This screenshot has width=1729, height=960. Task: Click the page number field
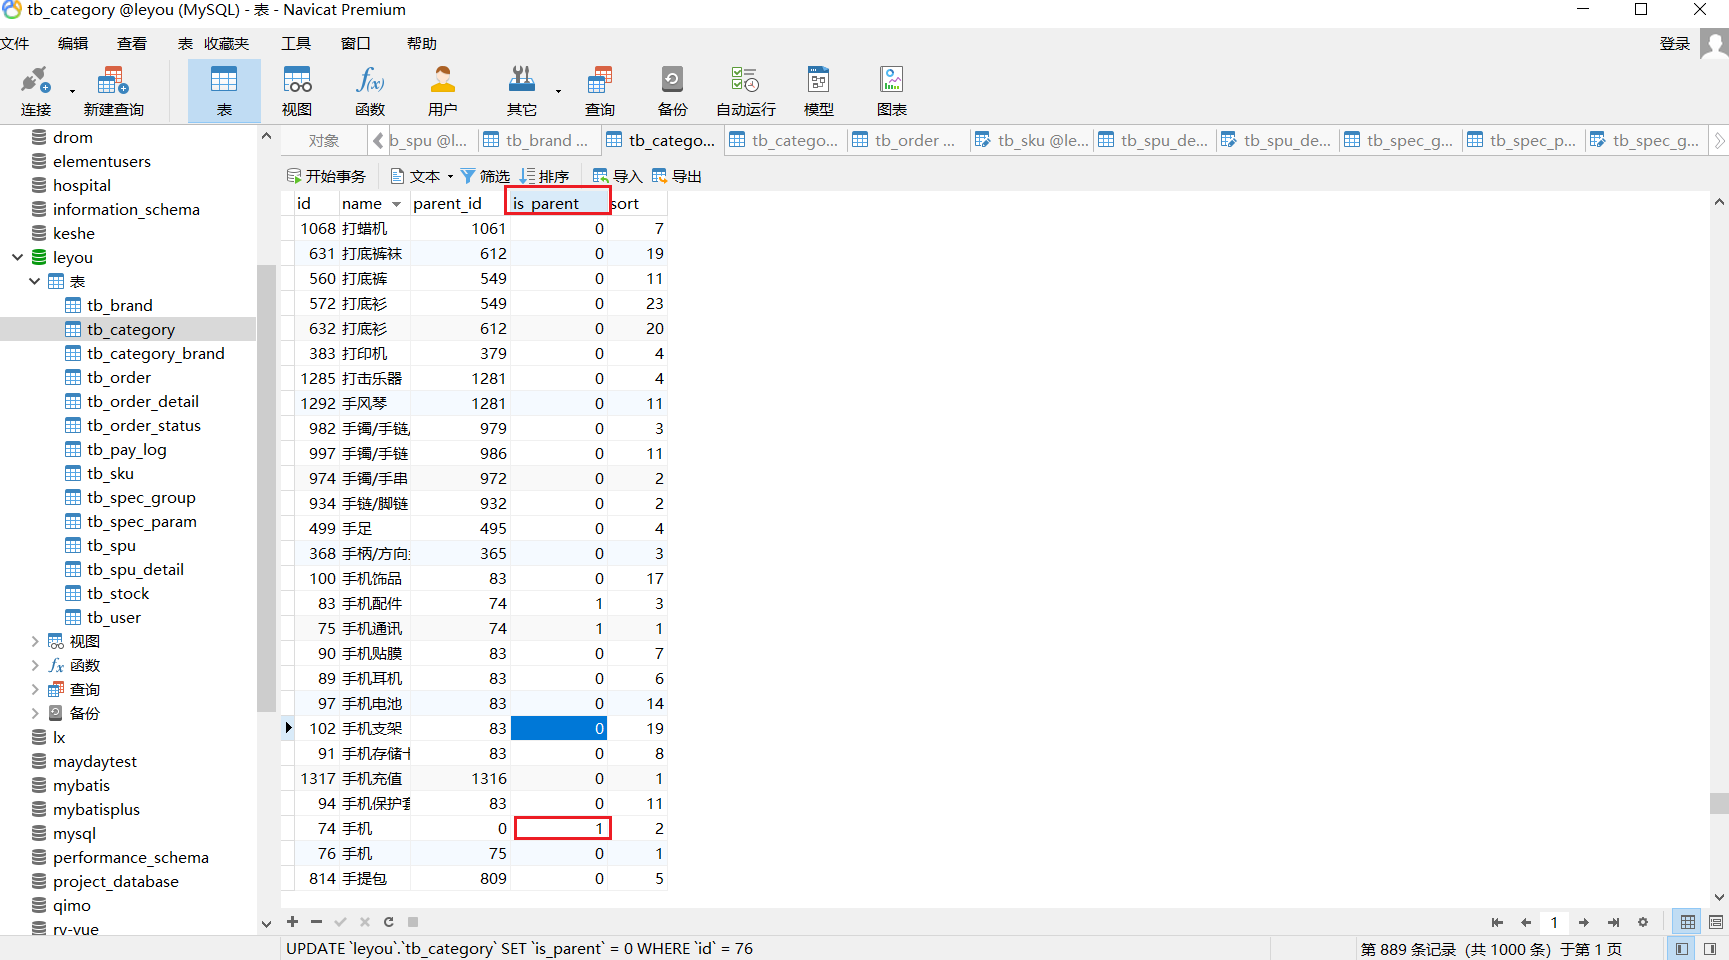click(x=1554, y=922)
